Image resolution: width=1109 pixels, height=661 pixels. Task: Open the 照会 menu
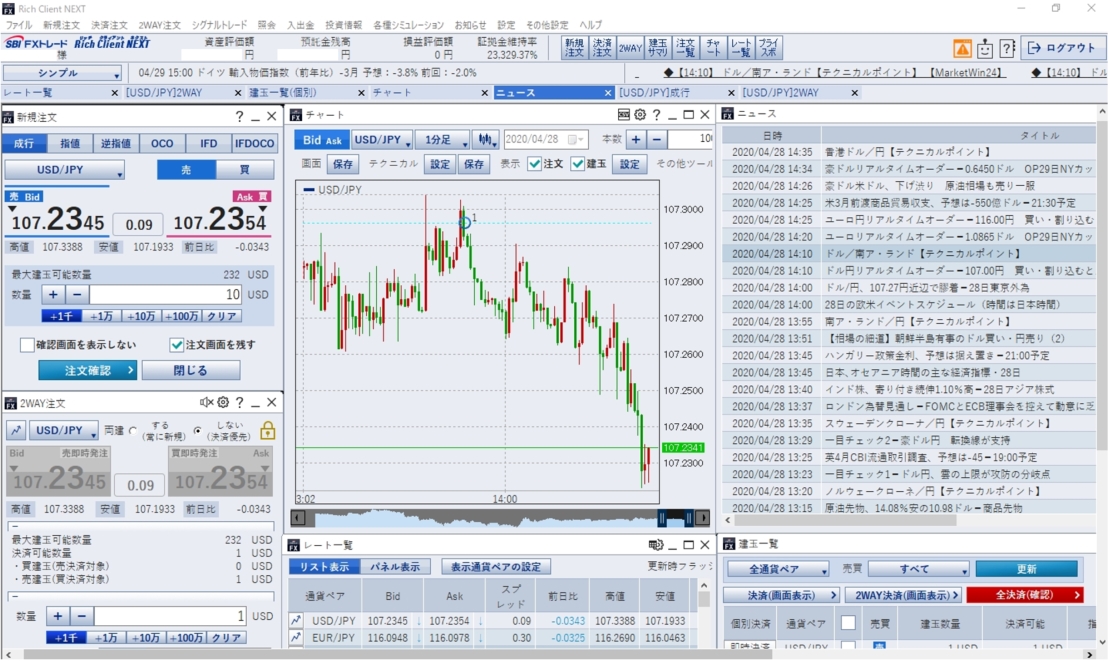coord(267,25)
